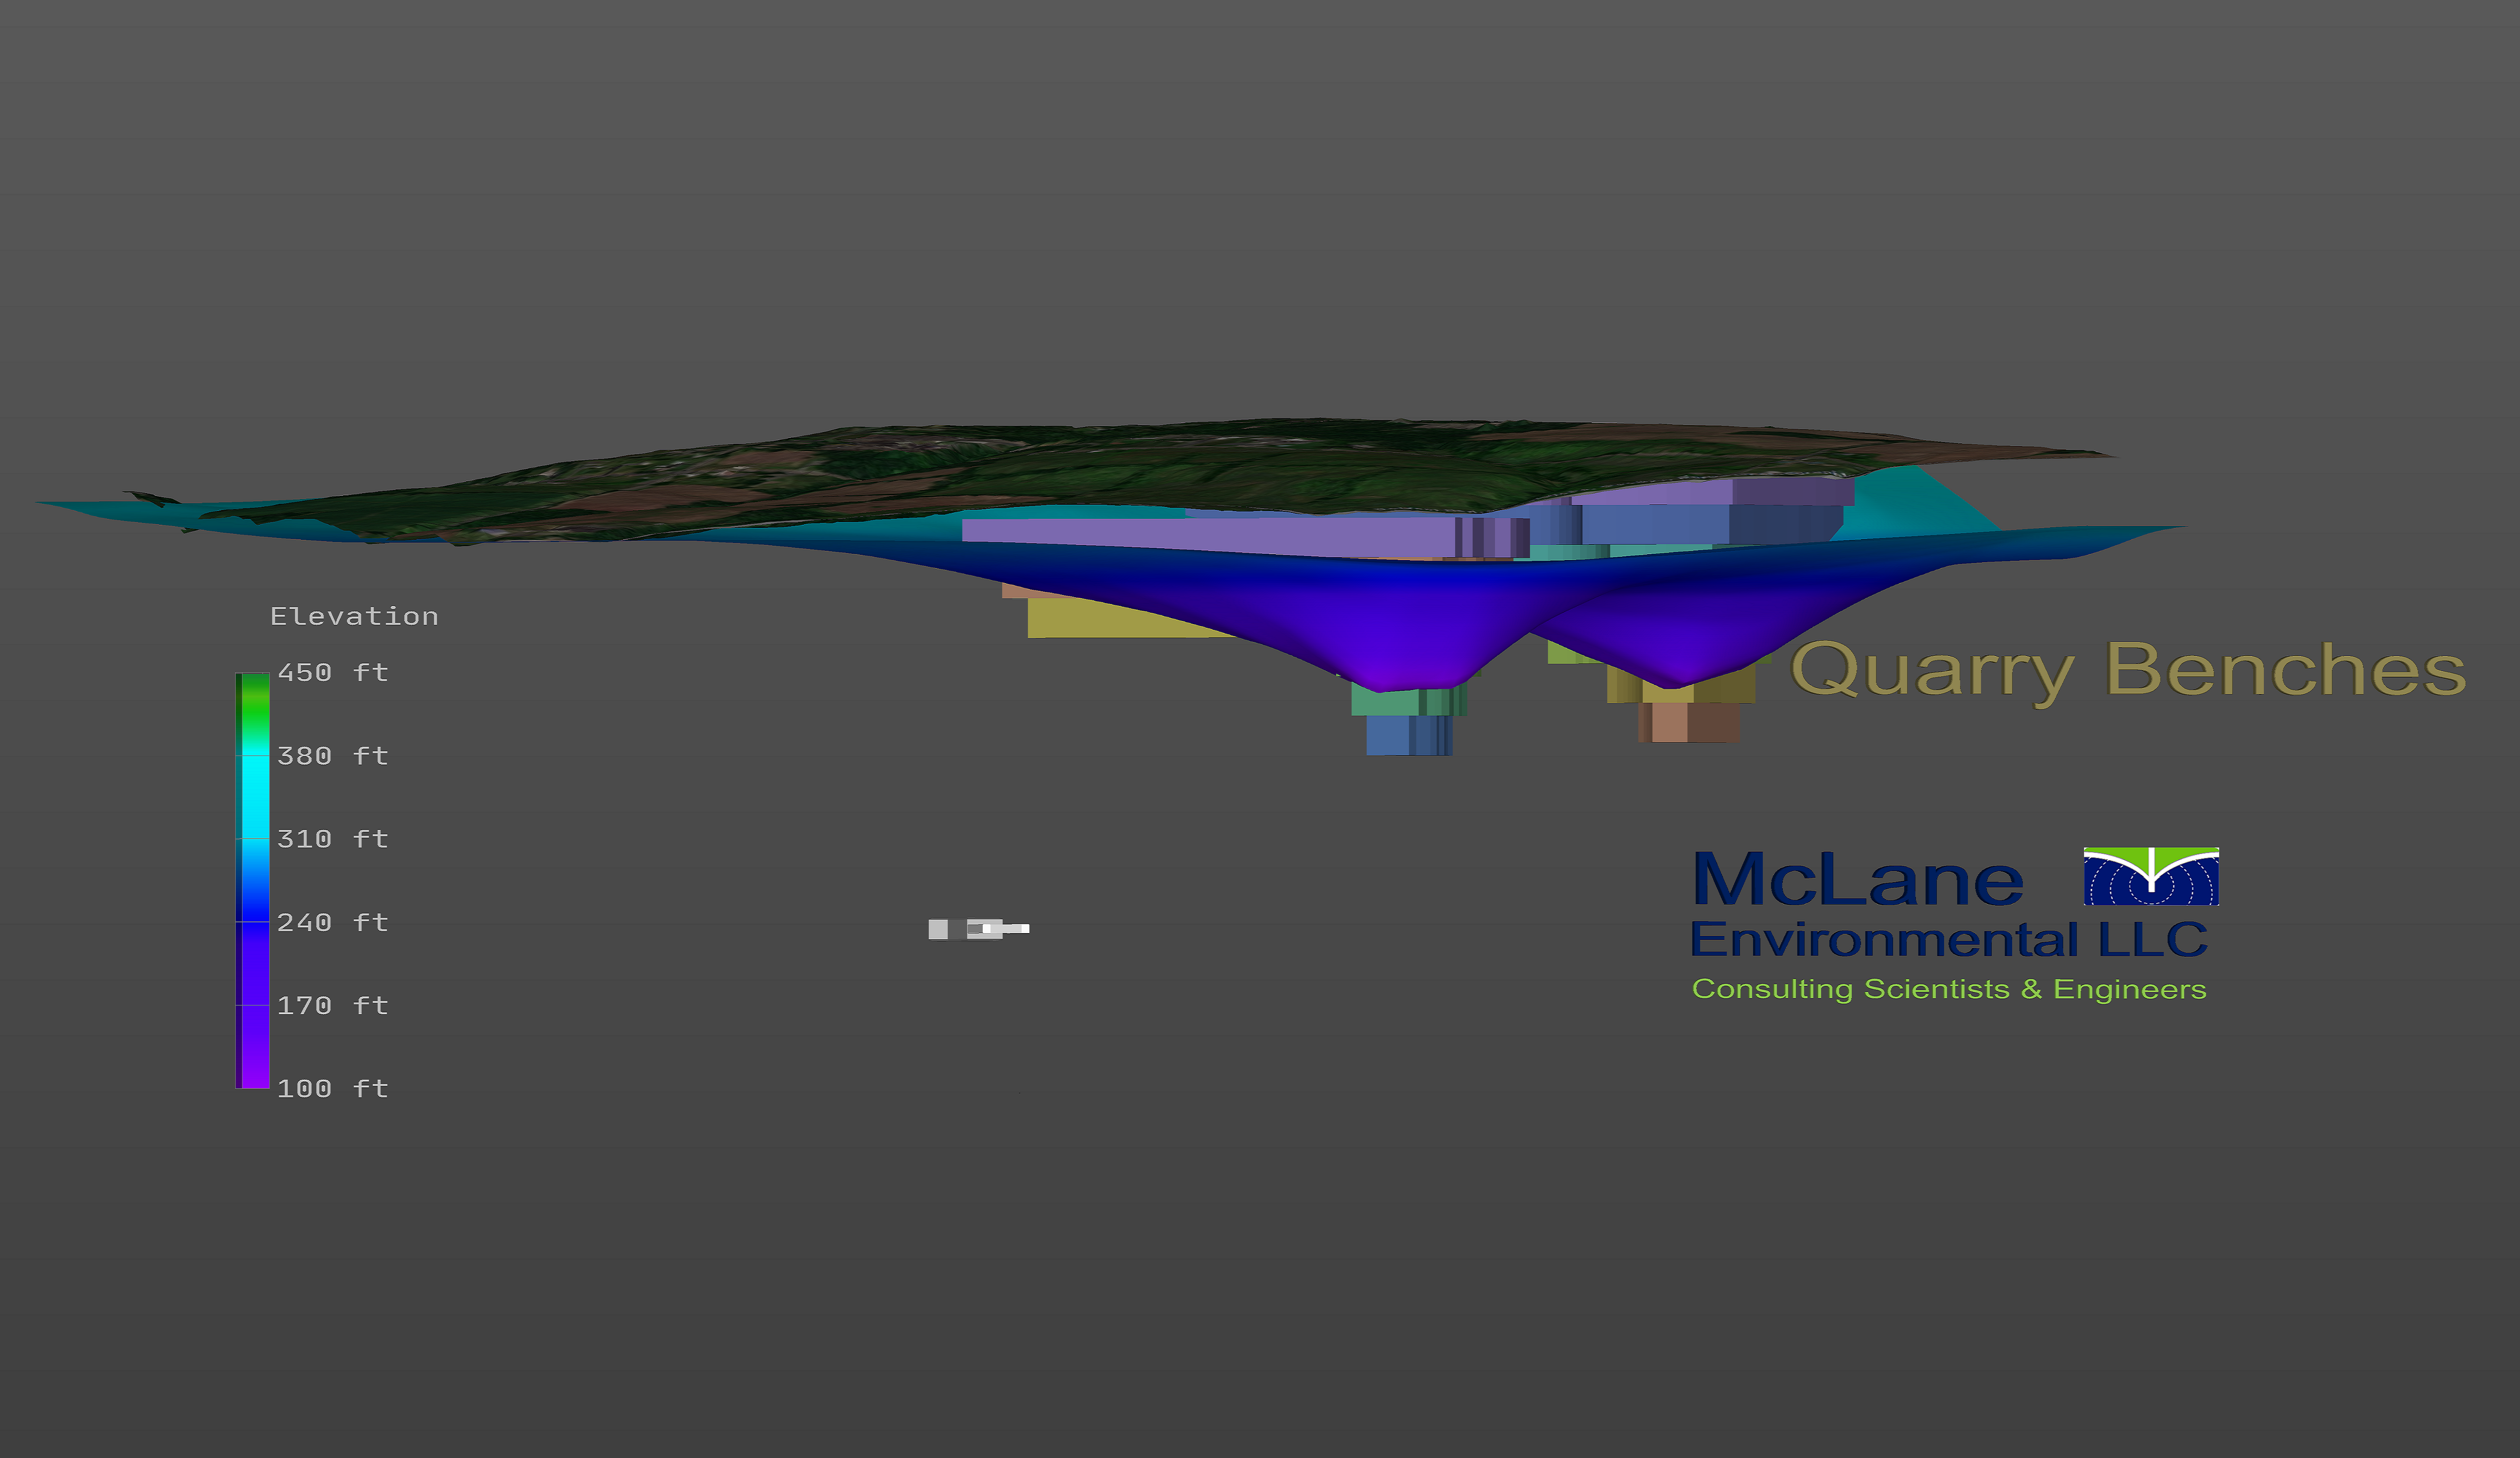2520x1458 pixels.
Task: Open the 450 ft elevation level entry
Action: click(x=333, y=672)
